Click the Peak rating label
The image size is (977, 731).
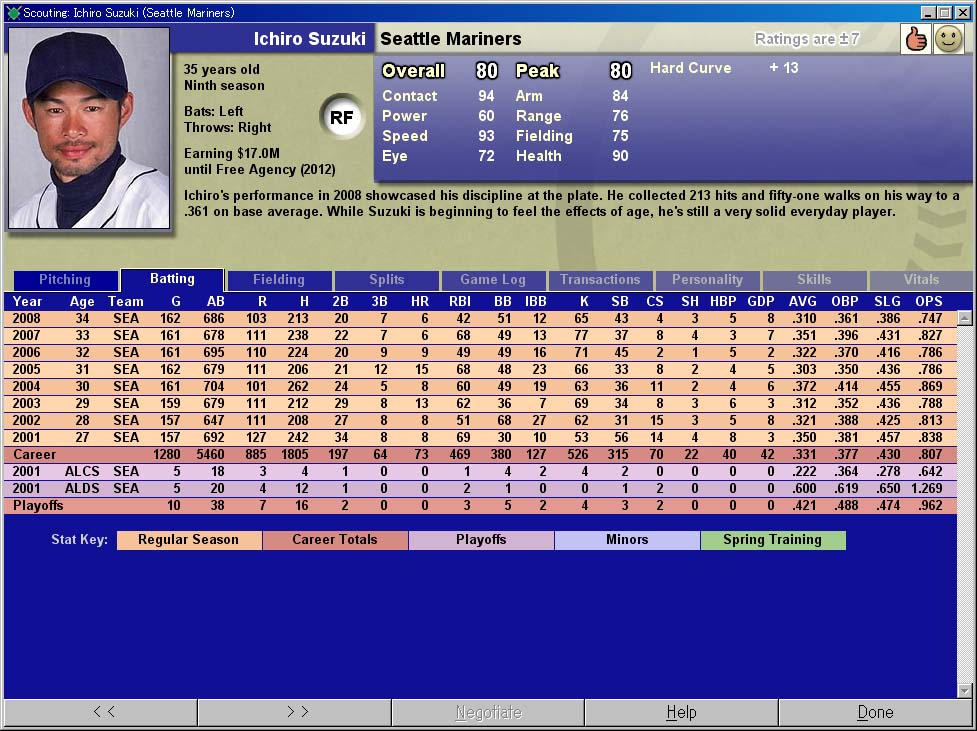pos(537,71)
